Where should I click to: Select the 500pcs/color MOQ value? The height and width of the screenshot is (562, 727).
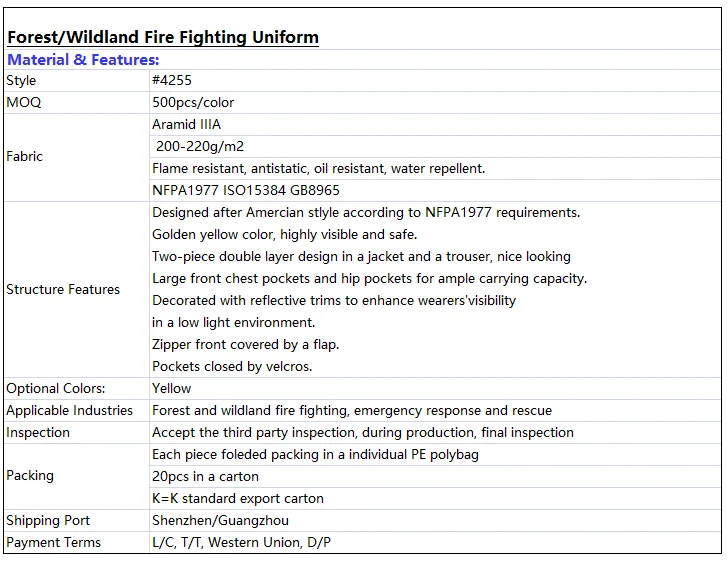(193, 103)
